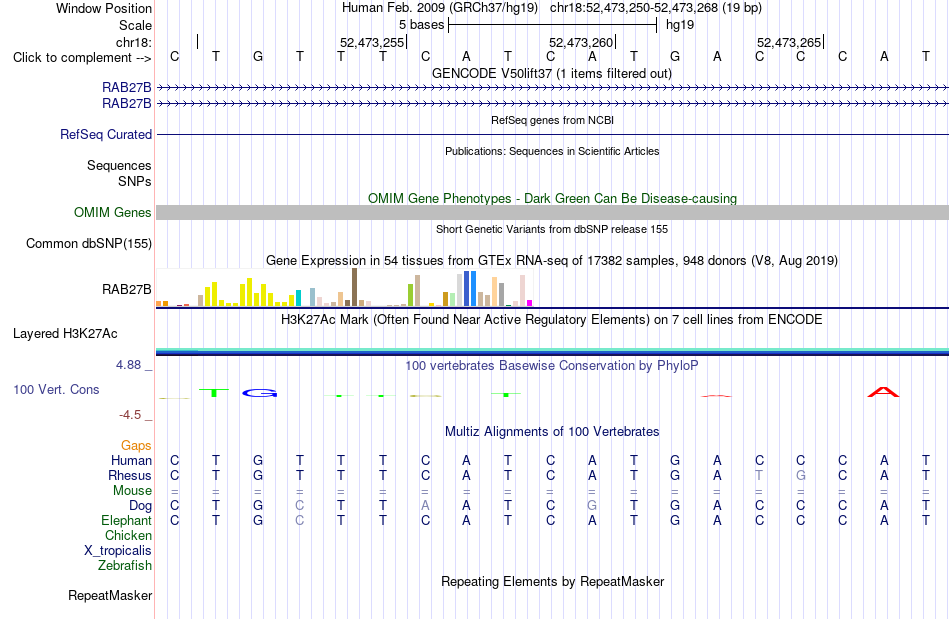Click the blue GTEx expression bars

[x=470, y=288]
